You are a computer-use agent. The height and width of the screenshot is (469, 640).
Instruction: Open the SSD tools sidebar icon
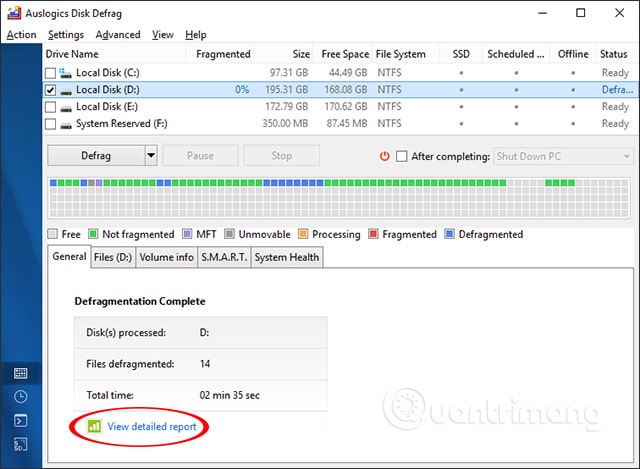[x=20, y=445]
